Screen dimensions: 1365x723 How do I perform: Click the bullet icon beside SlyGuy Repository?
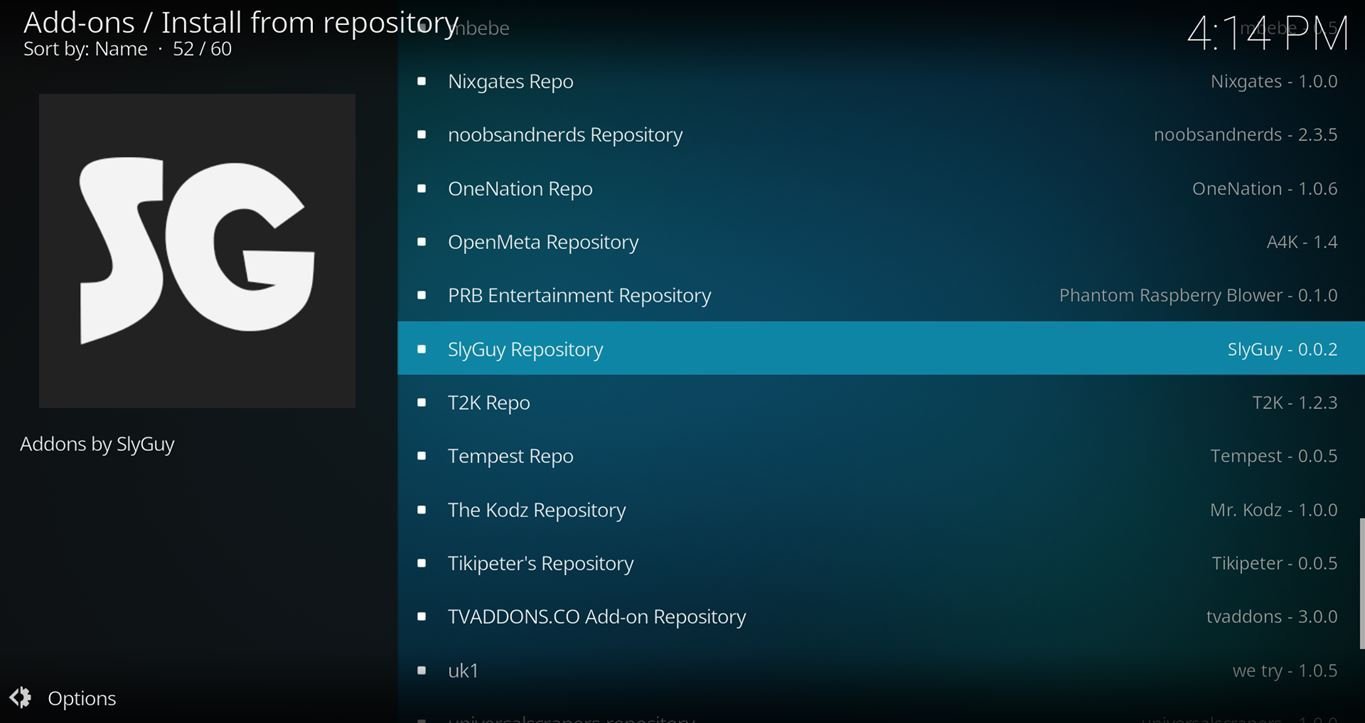tap(421, 349)
